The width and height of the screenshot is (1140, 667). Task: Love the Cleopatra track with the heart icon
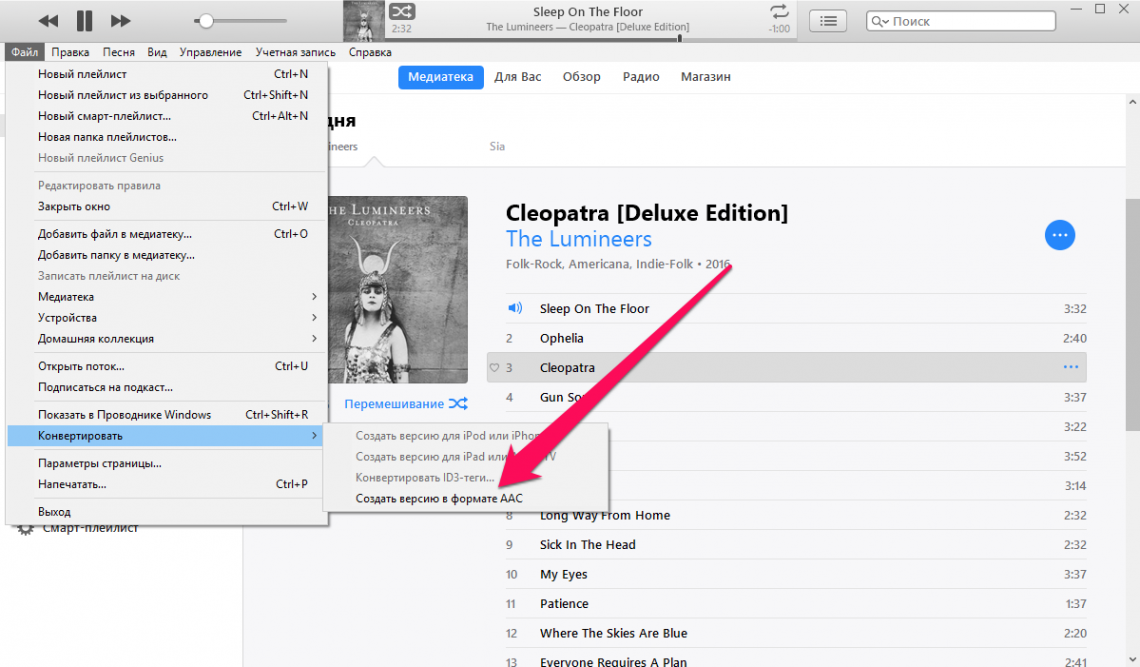494,368
